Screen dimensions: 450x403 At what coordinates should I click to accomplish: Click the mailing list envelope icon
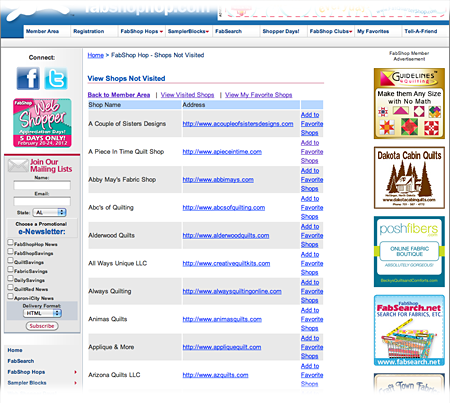pyautogui.click(x=18, y=166)
